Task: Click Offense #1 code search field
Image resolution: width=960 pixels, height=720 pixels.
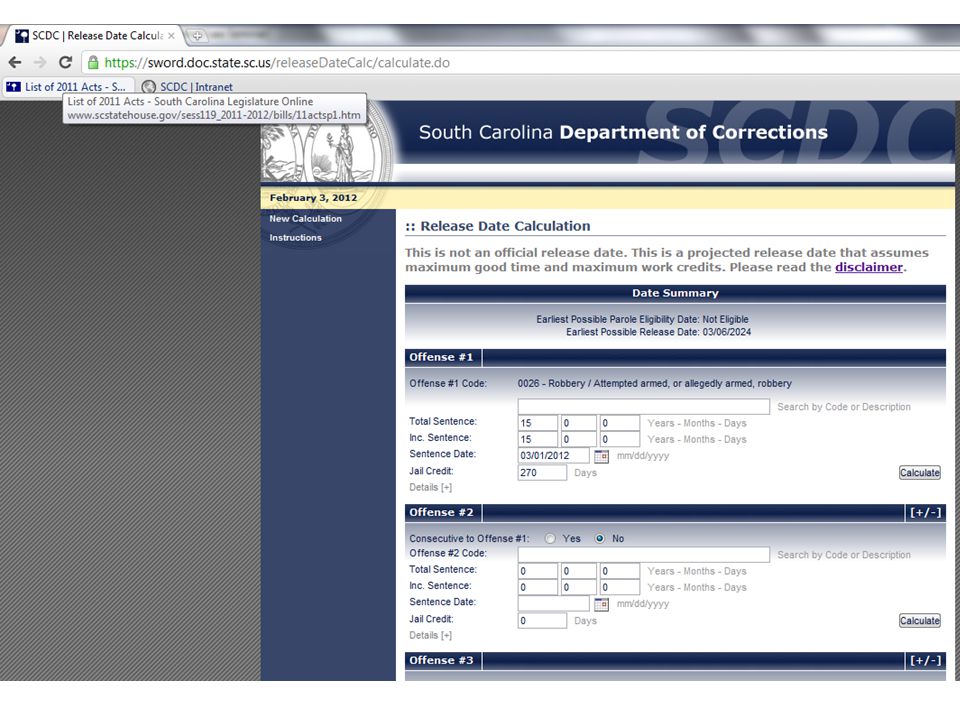Action: tap(643, 407)
